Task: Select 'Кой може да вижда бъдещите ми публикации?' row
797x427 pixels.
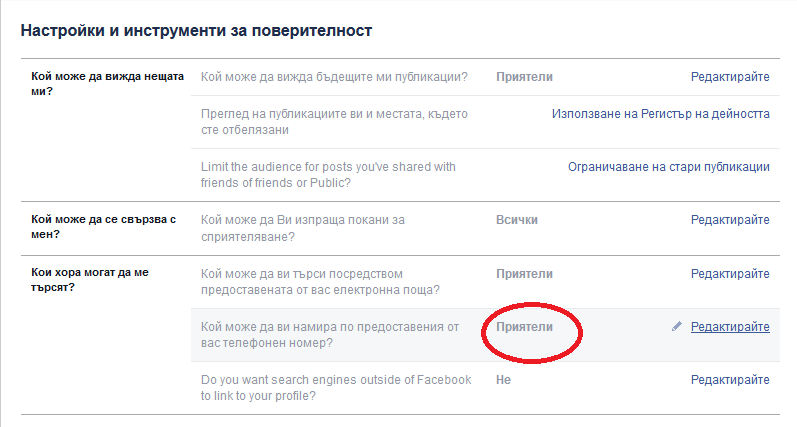Action: [485, 77]
